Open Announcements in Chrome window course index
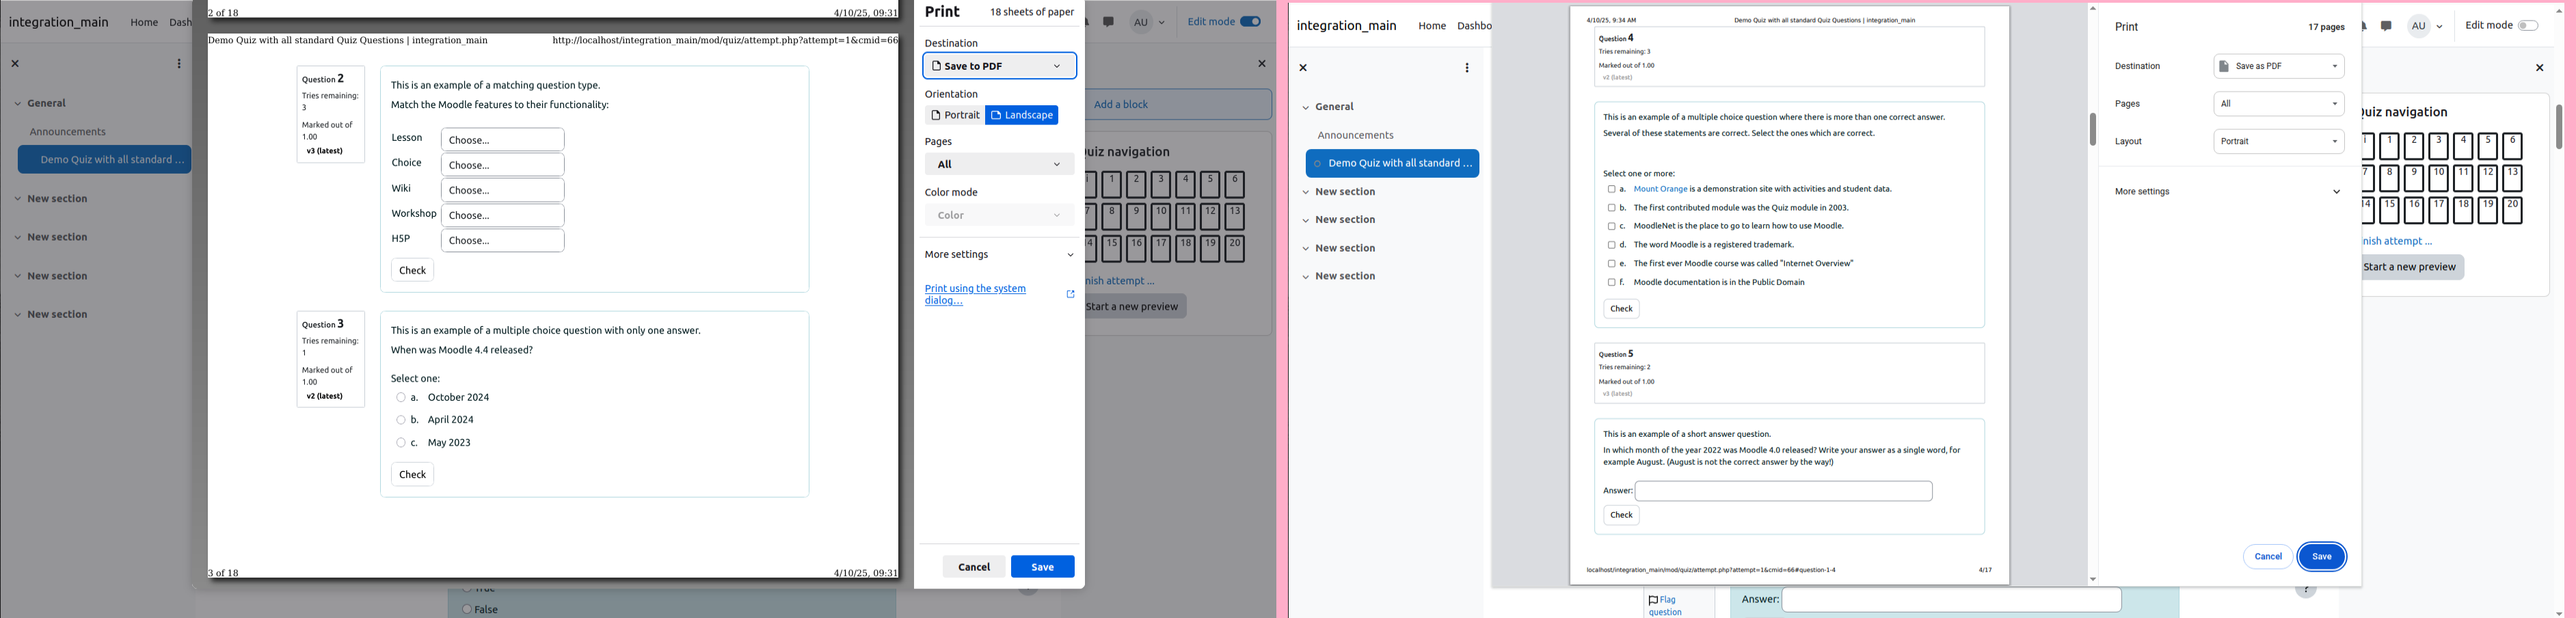2576x618 pixels. (1355, 135)
